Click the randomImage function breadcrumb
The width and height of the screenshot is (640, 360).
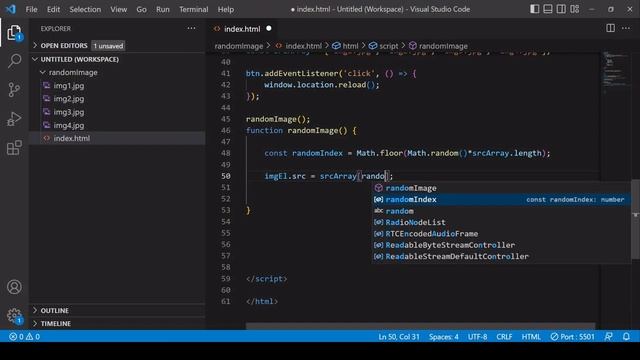(438, 46)
